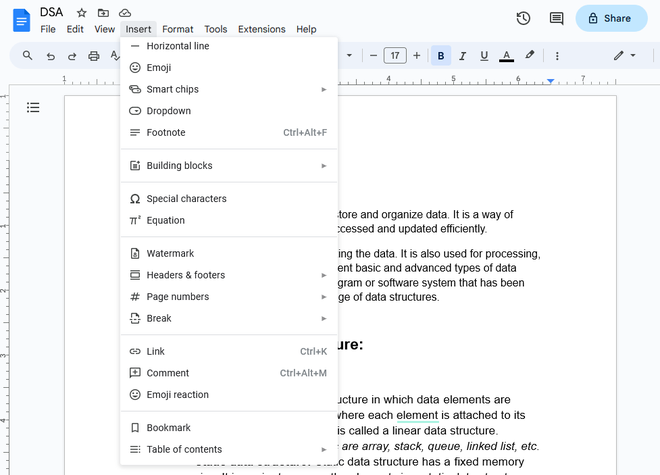Expand Headers & footers submenu
This screenshot has height=475, width=660.
click(x=229, y=275)
